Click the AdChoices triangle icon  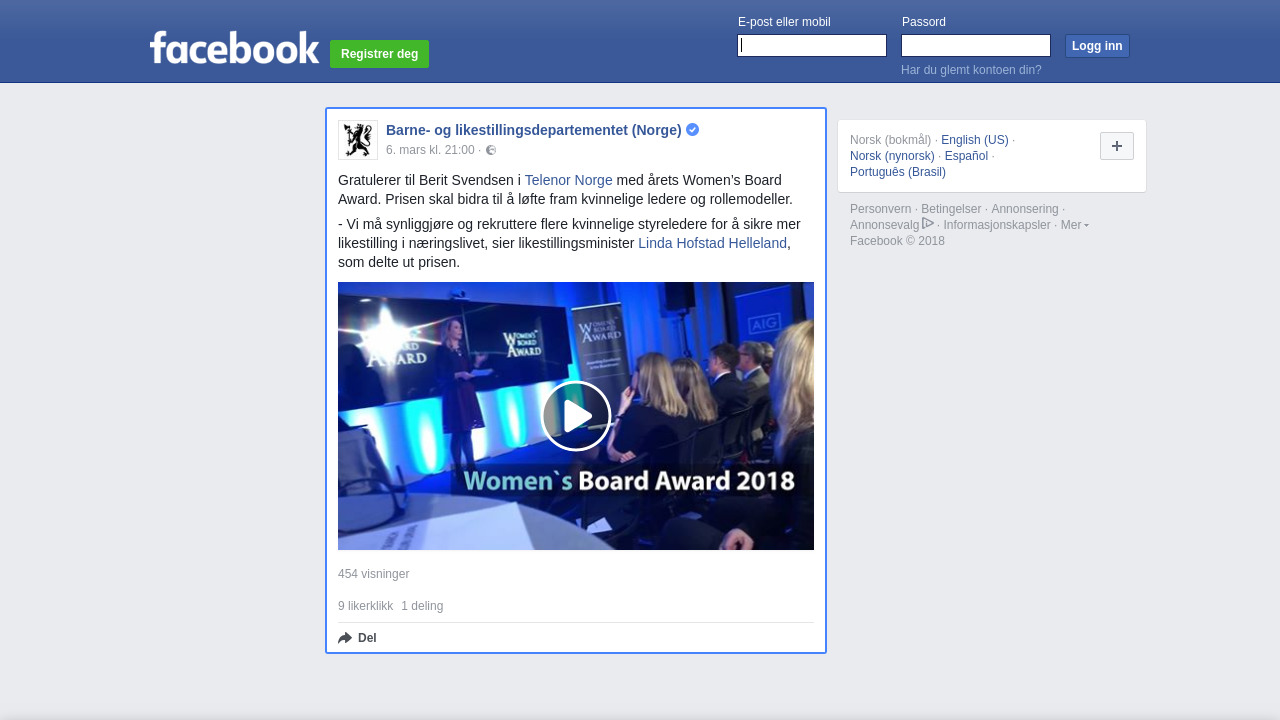(x=928, y=224)
